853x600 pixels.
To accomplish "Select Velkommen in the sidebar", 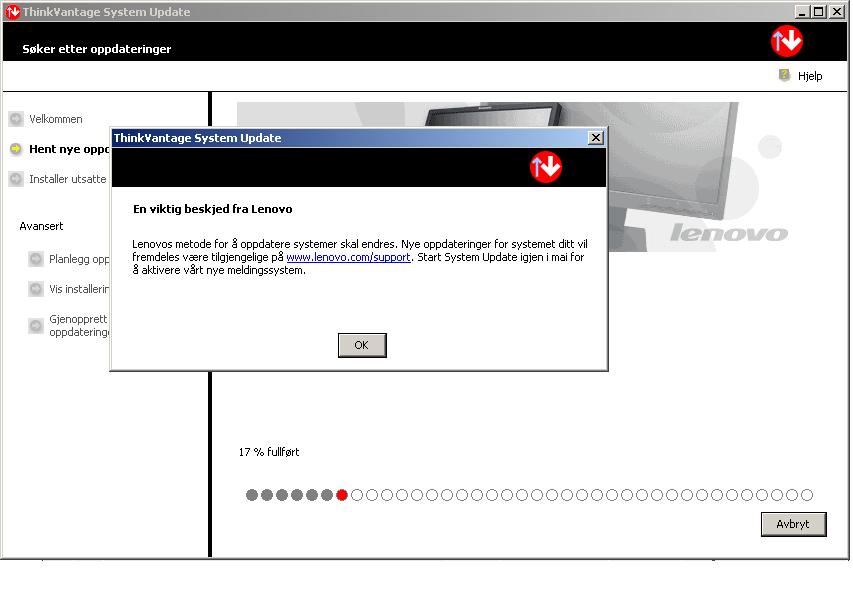I will pyautogui.click(x=55, y=119).
